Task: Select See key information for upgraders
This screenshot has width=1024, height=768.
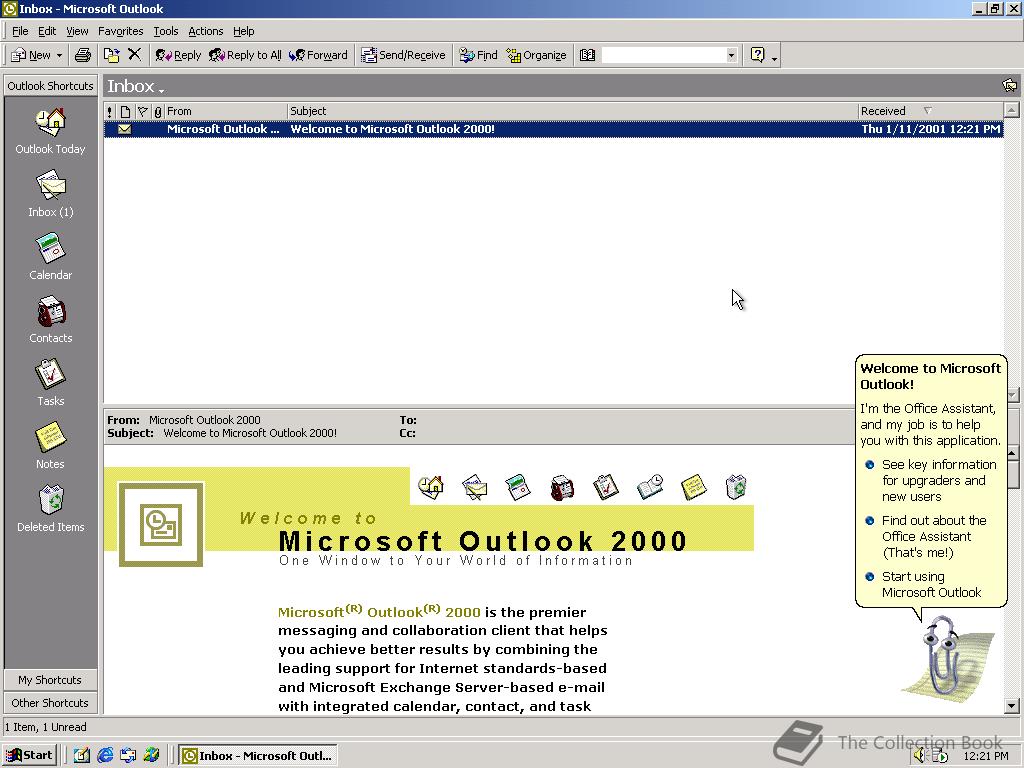Action: pos(932,480)
